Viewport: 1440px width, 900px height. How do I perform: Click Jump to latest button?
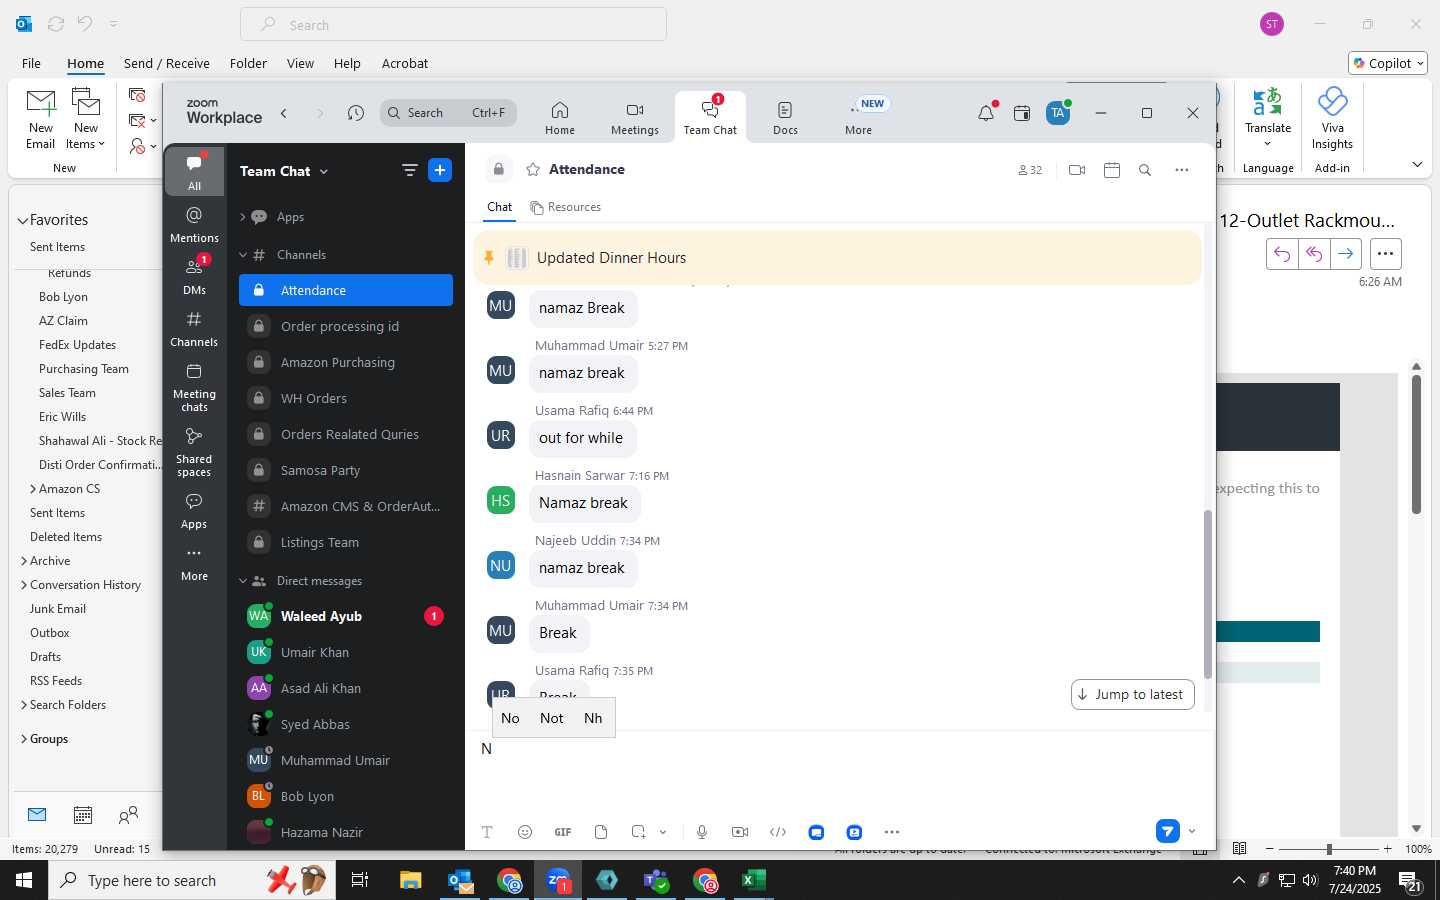click(x=1132, y=694)
